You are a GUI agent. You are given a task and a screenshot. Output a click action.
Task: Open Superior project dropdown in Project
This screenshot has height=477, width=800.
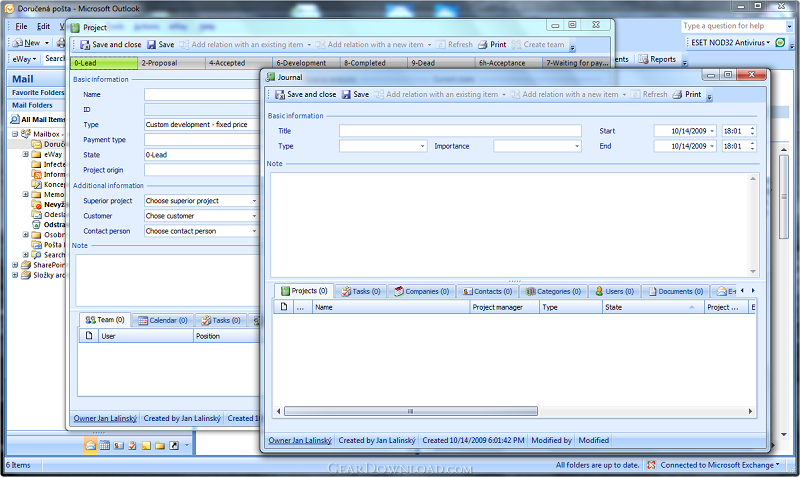coord(254,201)
